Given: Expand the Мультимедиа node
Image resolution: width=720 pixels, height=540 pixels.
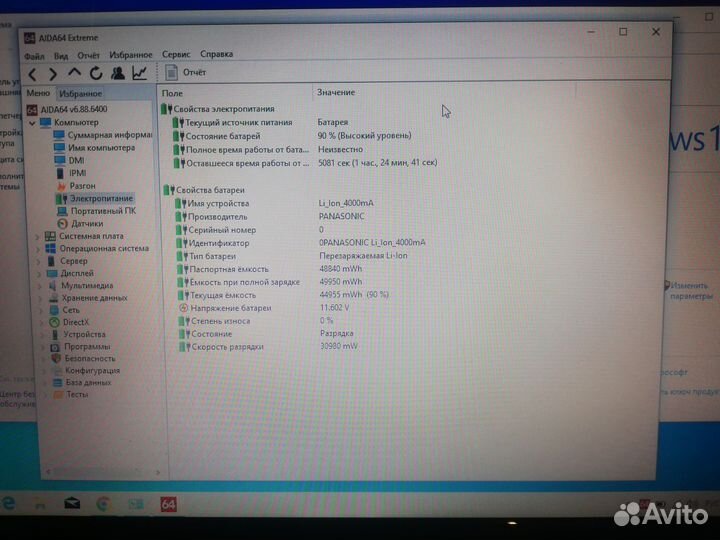Looking at the screenshot, I should click(39, 286).
